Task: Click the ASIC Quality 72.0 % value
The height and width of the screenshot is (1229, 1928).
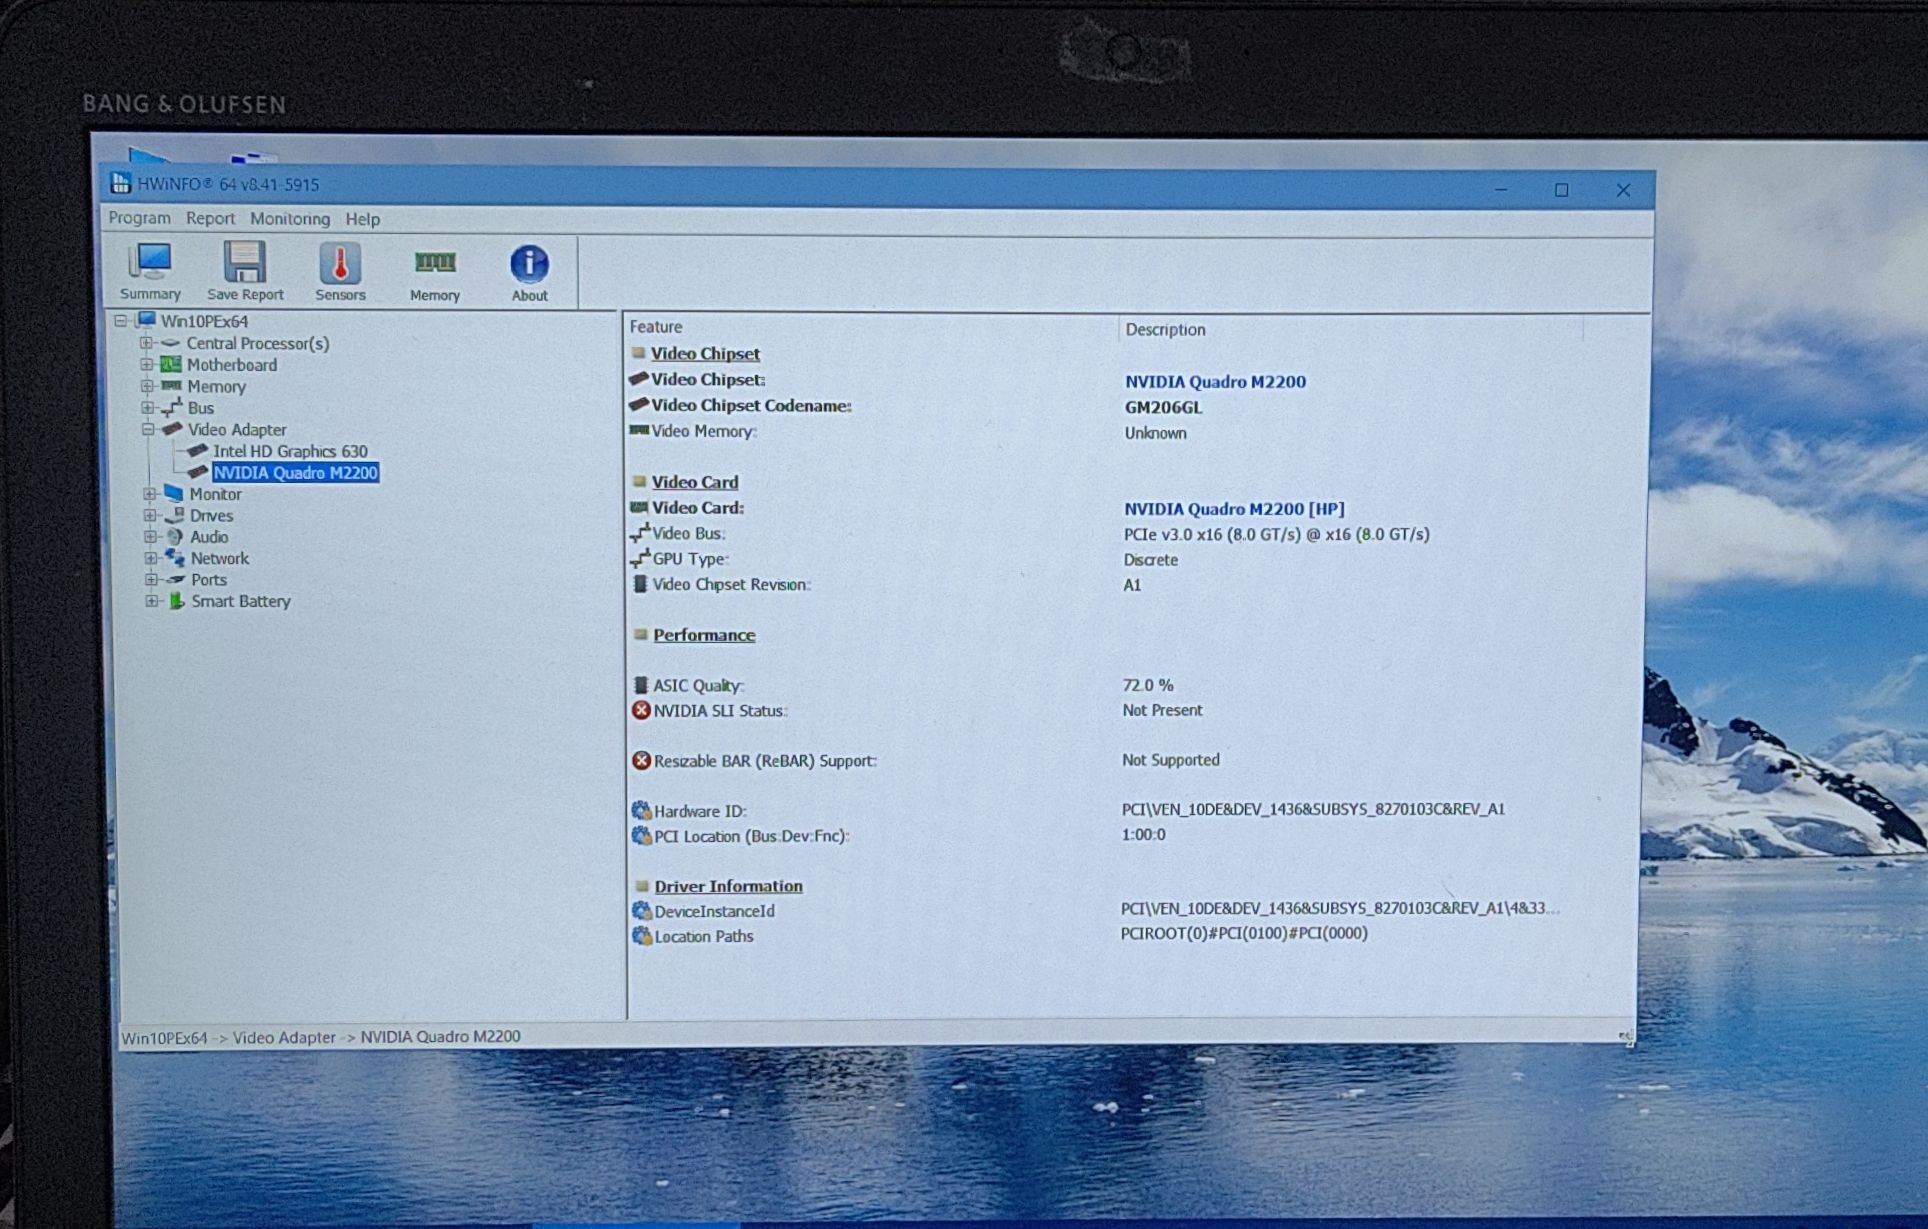Action: point(1148,685)
